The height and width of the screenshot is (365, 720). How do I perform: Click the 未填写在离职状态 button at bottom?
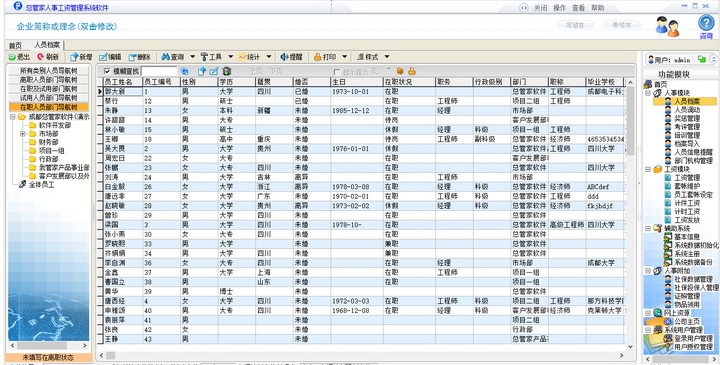[x=48, y=357]
